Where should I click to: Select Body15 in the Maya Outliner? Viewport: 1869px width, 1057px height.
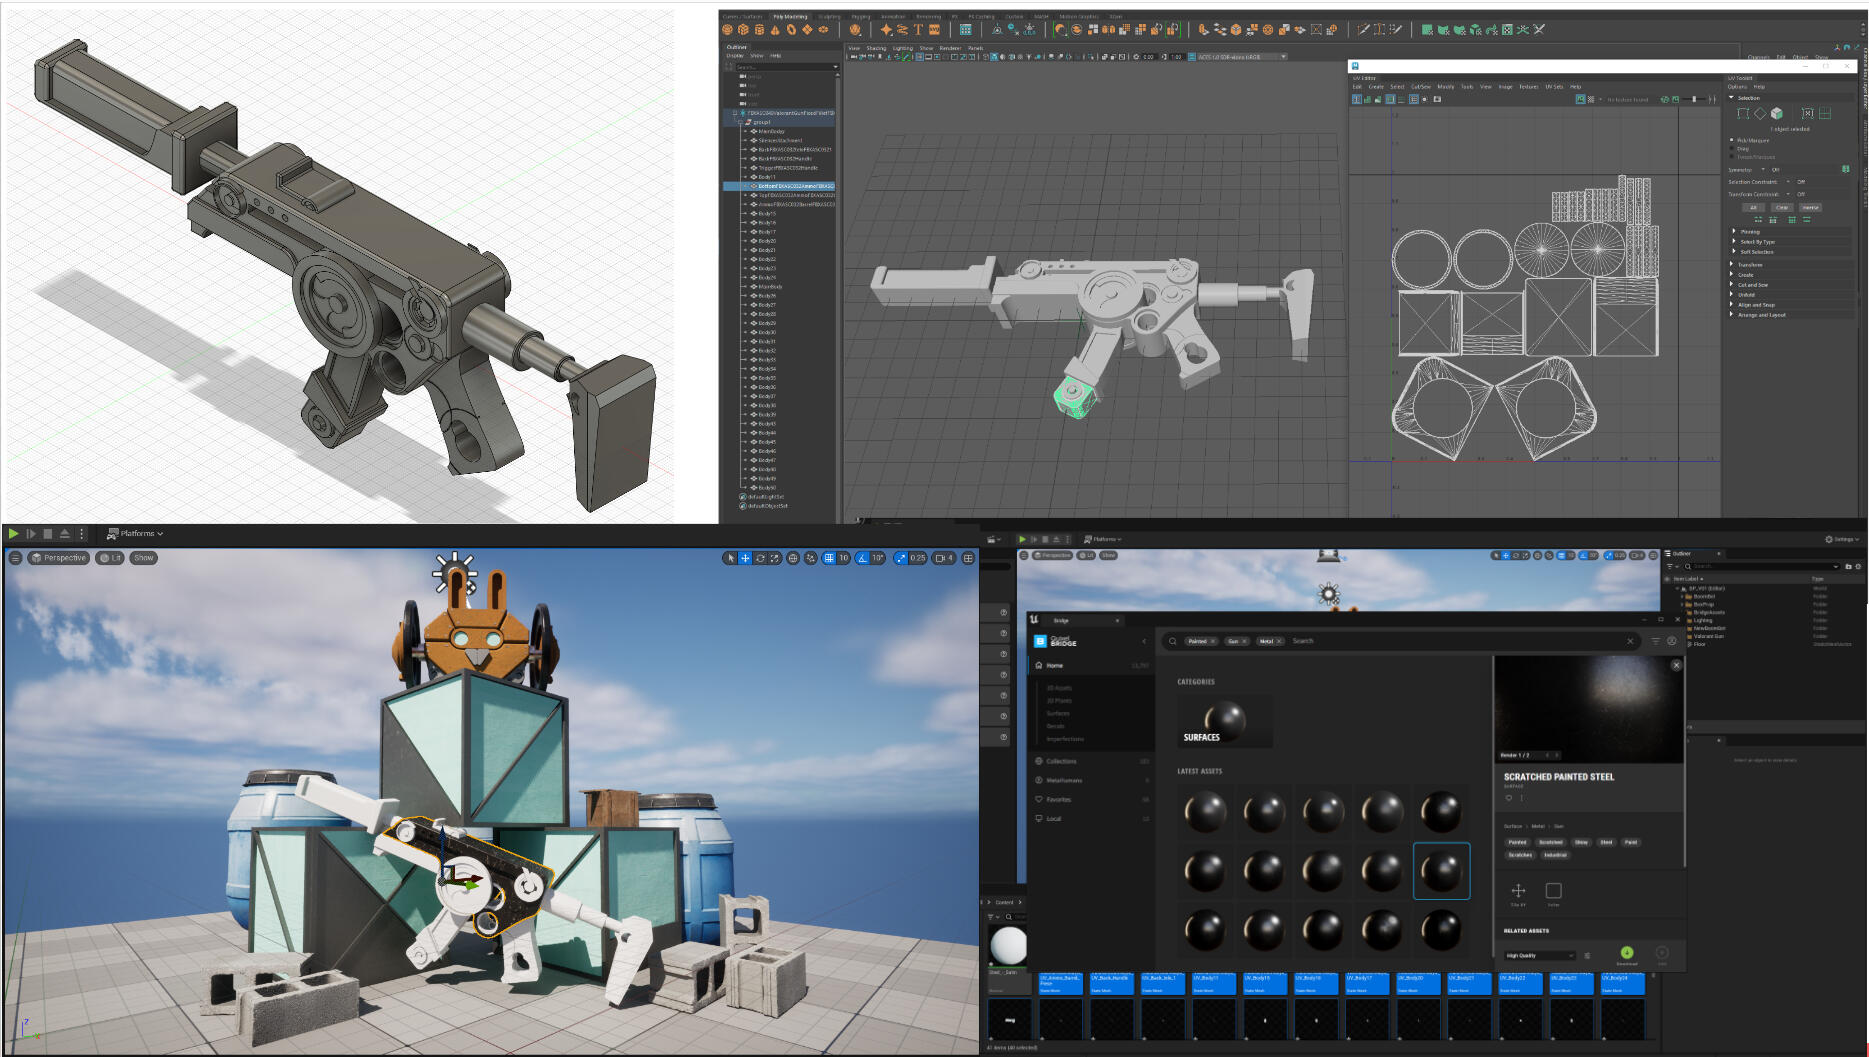[x=767, y=214]
